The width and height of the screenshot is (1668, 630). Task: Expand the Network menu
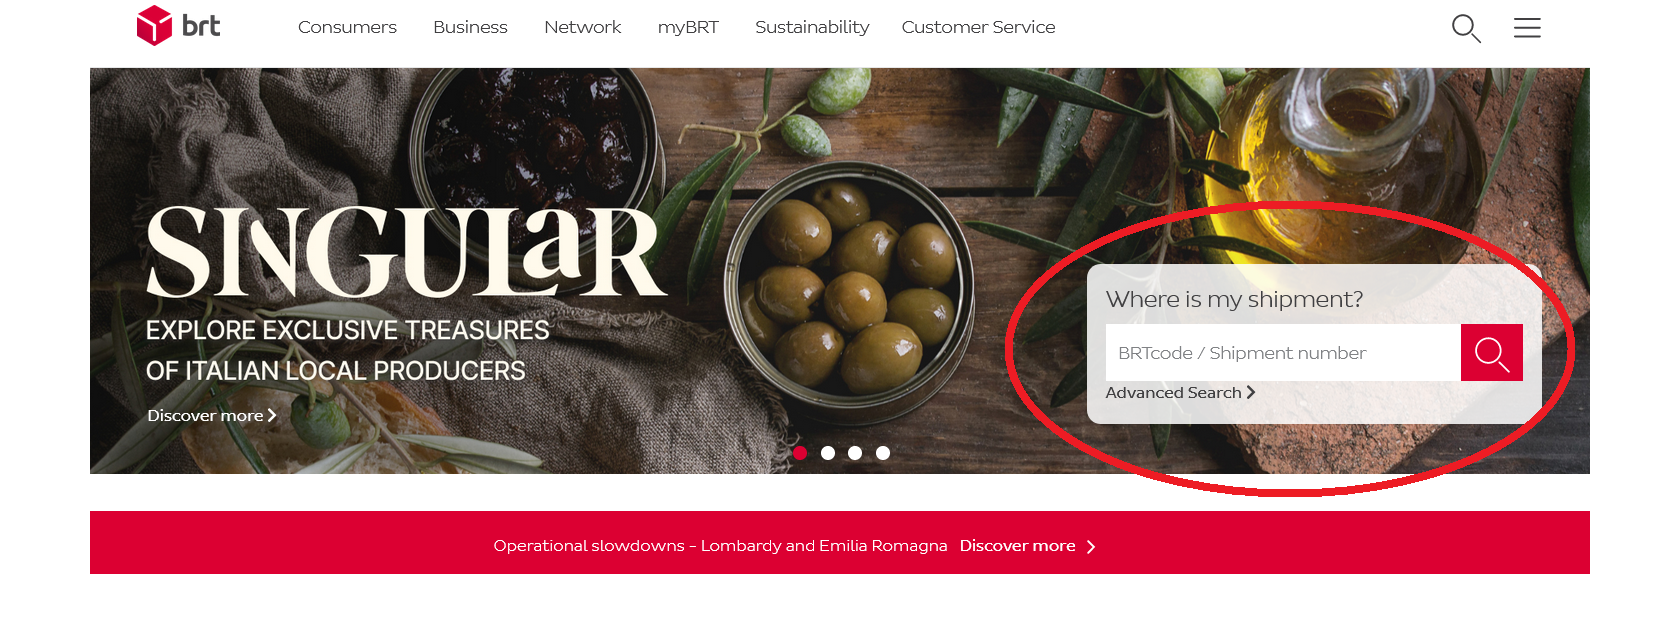(x=582, y=27)
